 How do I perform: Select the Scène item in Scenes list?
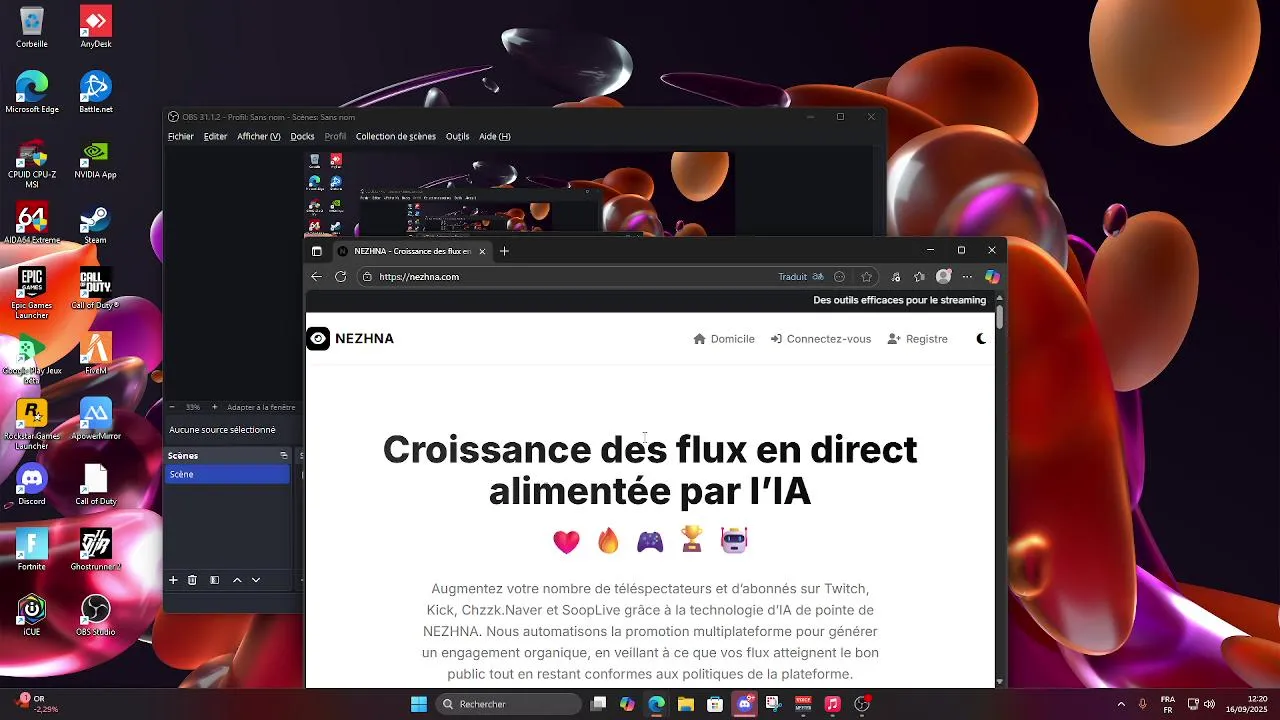(227, 475)
